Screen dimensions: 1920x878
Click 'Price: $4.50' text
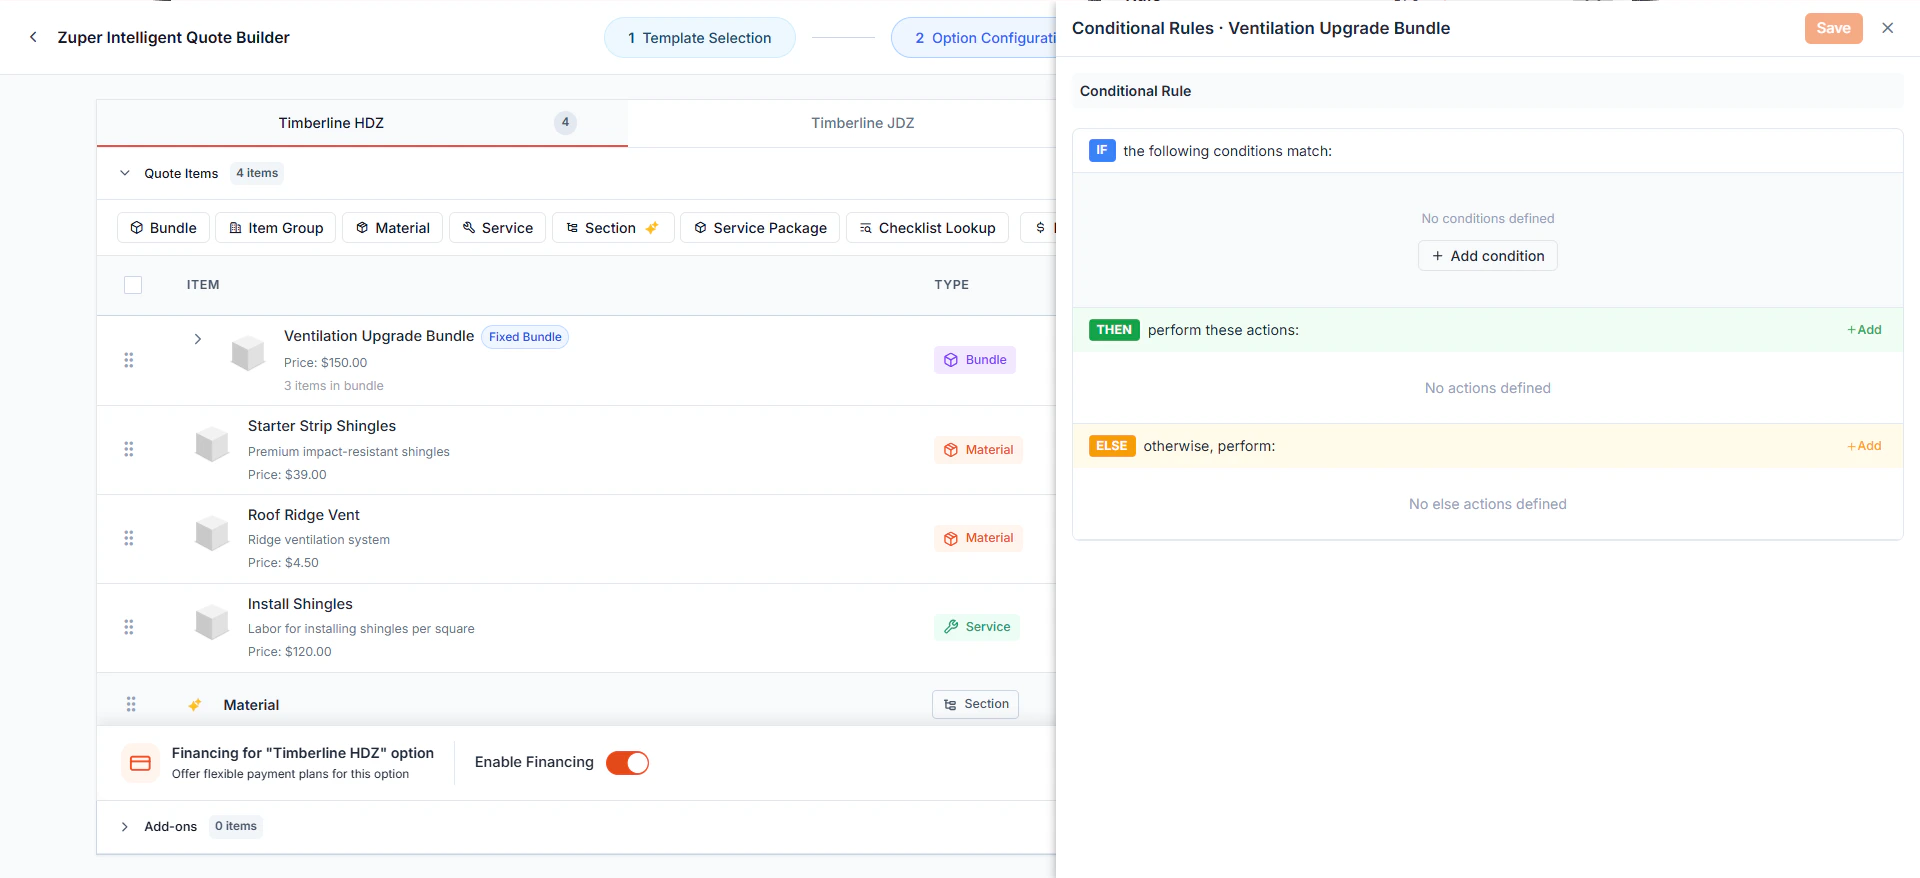pos(283,563)
